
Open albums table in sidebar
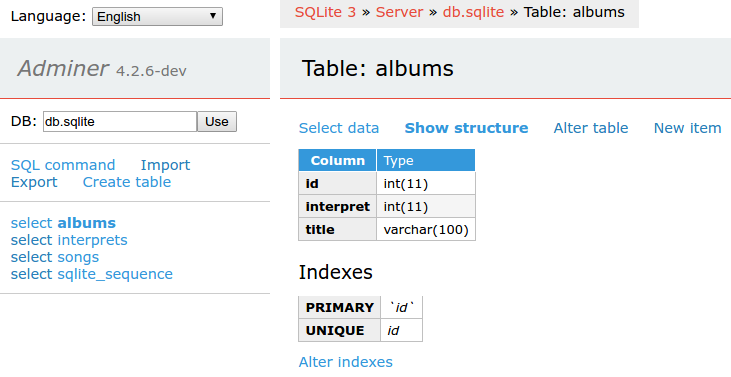[x=86, y=223]
